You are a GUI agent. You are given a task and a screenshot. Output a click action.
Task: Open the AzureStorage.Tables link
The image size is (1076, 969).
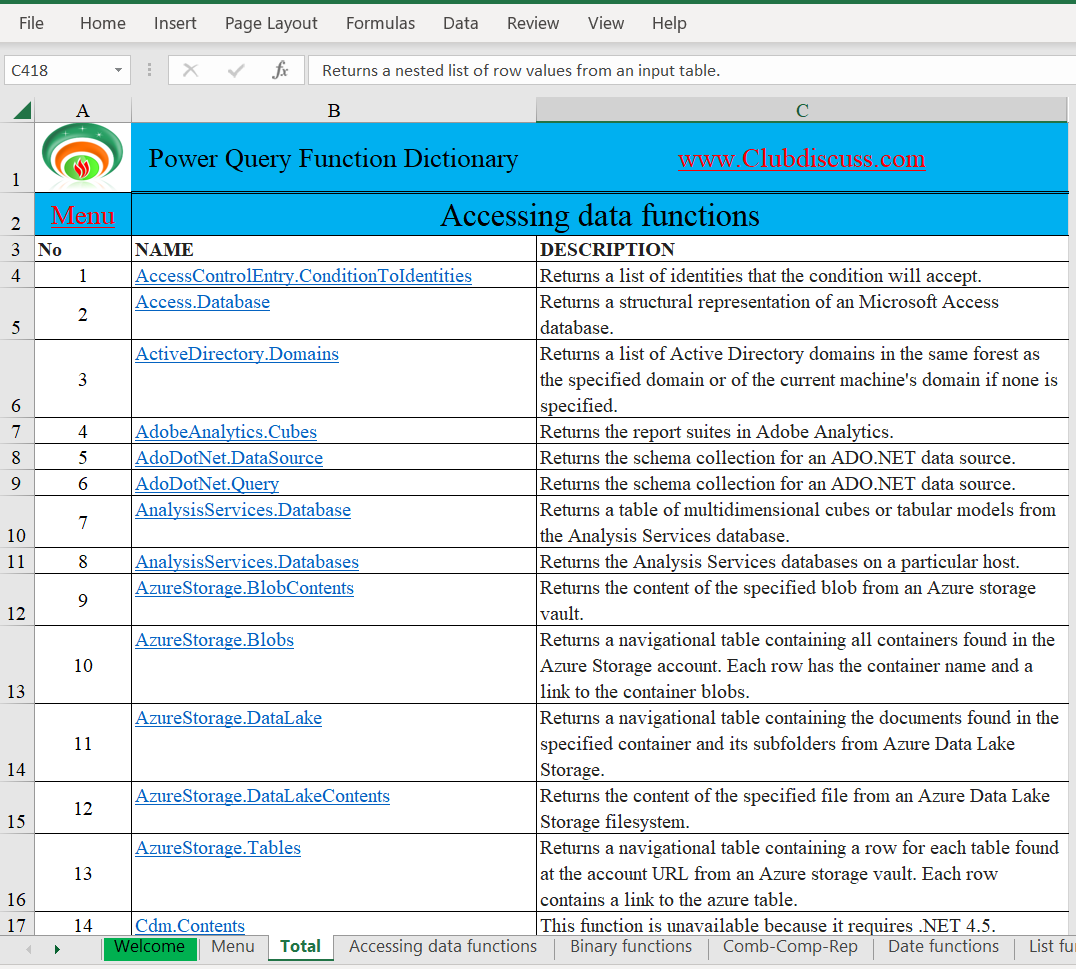tap(218, 848)
